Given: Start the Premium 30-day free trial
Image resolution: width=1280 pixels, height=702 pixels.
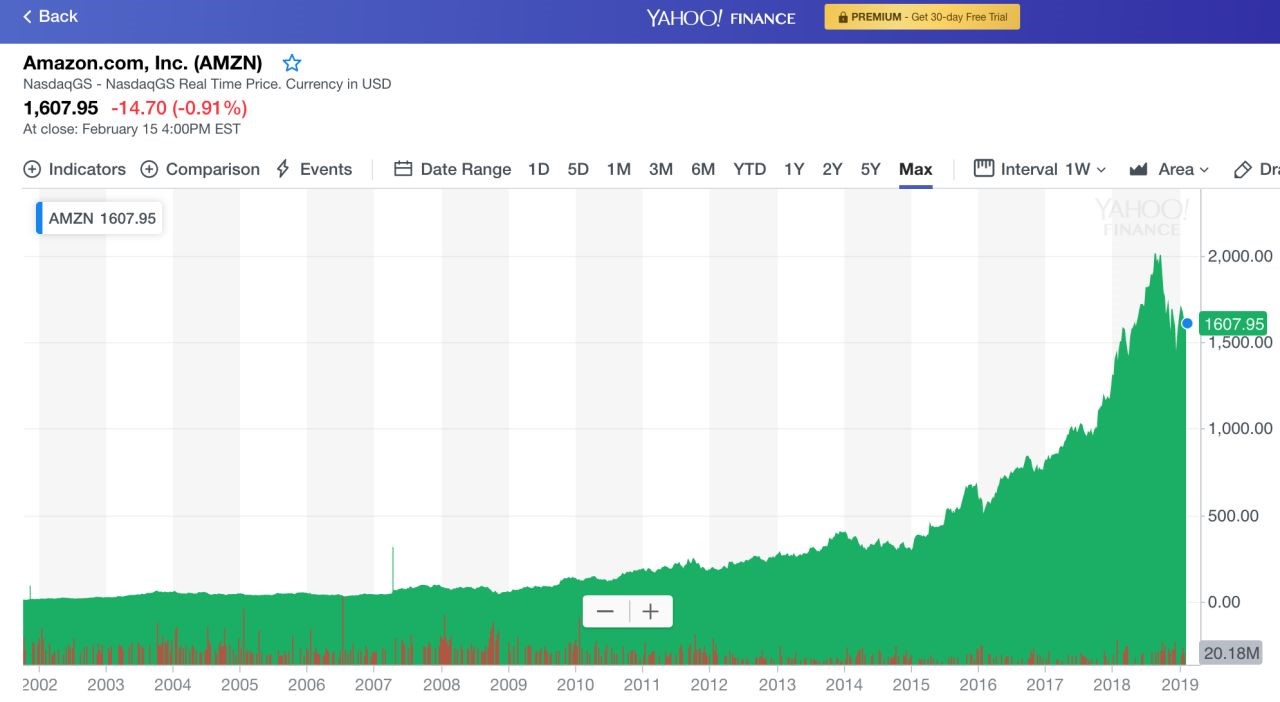Looking at the screenshot, I should 922,17.
